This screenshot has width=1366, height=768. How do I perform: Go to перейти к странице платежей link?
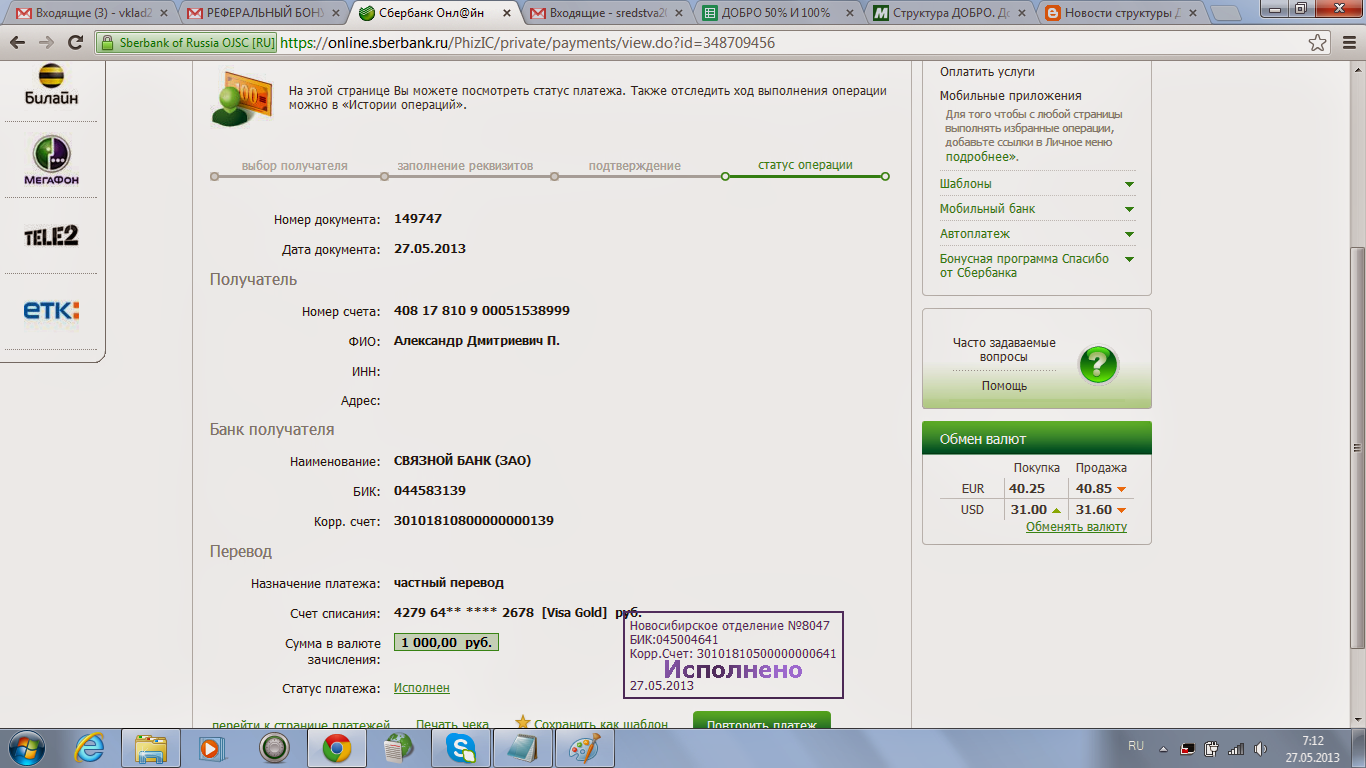click(x=301, y=724)
